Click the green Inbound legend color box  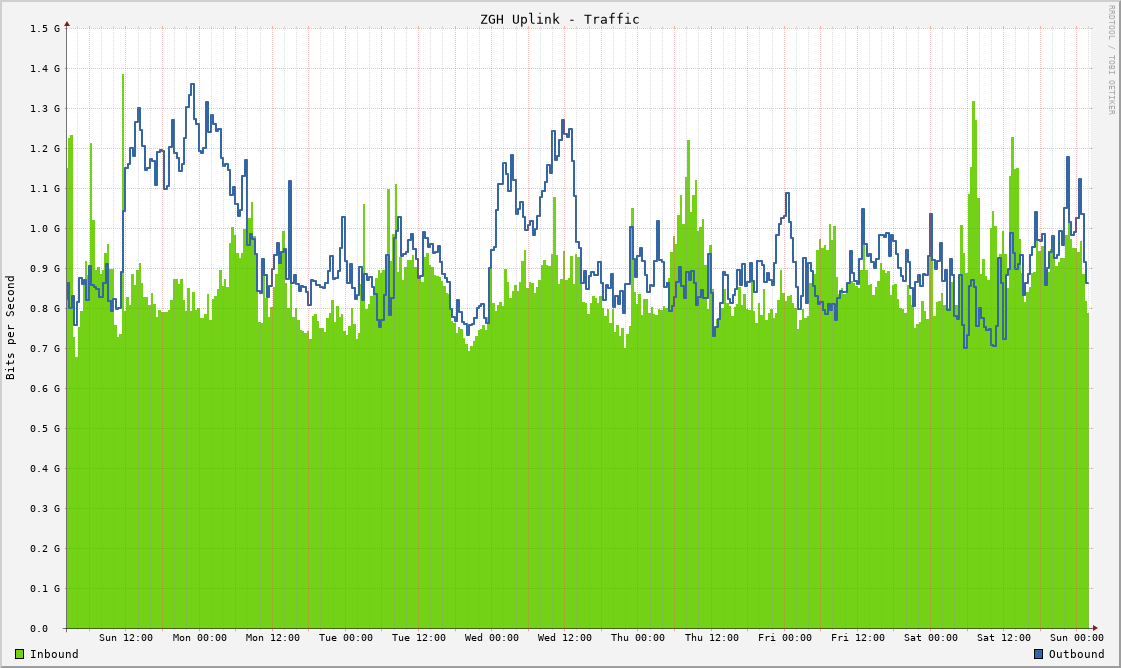(19, 654)
